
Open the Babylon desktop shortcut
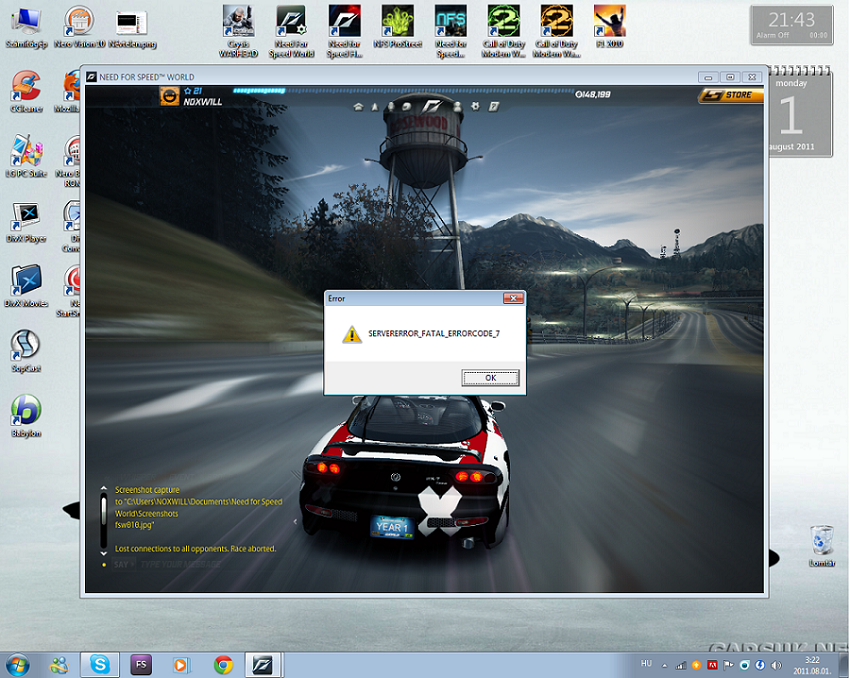[x=27, y=416]
